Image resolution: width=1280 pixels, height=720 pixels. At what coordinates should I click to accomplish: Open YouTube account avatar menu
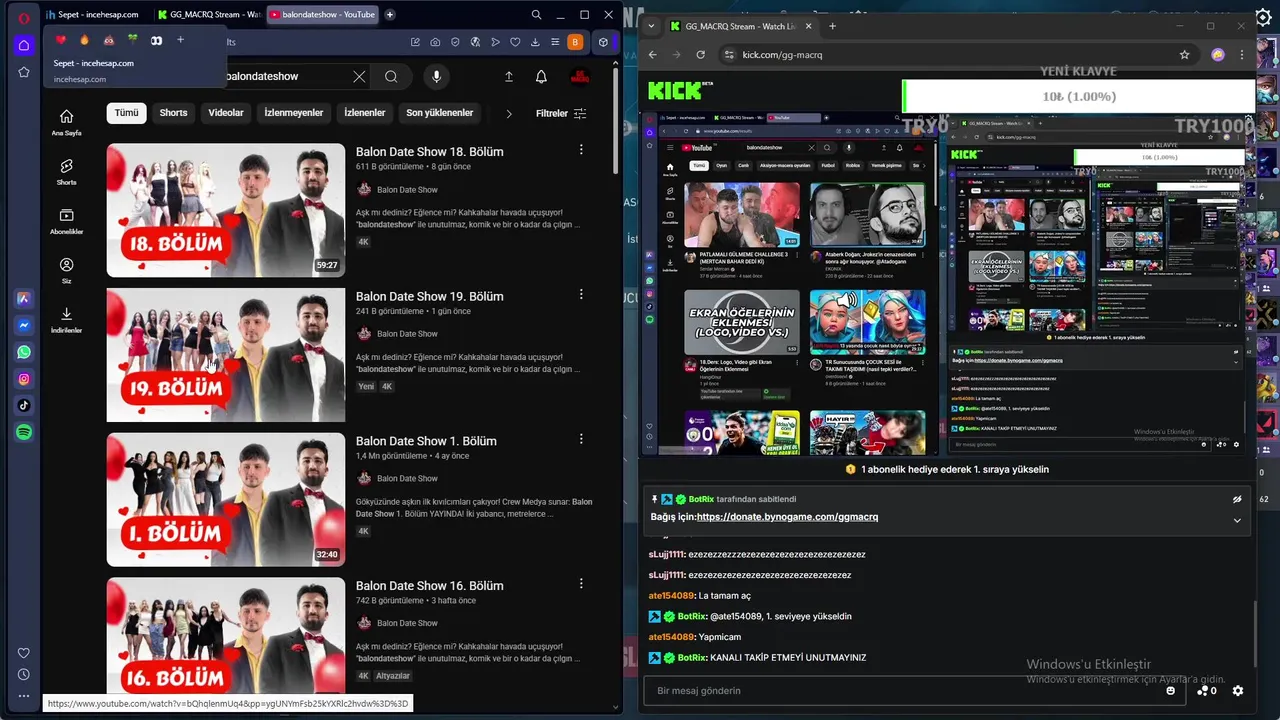pyautogui.click(x=579, y=76)
